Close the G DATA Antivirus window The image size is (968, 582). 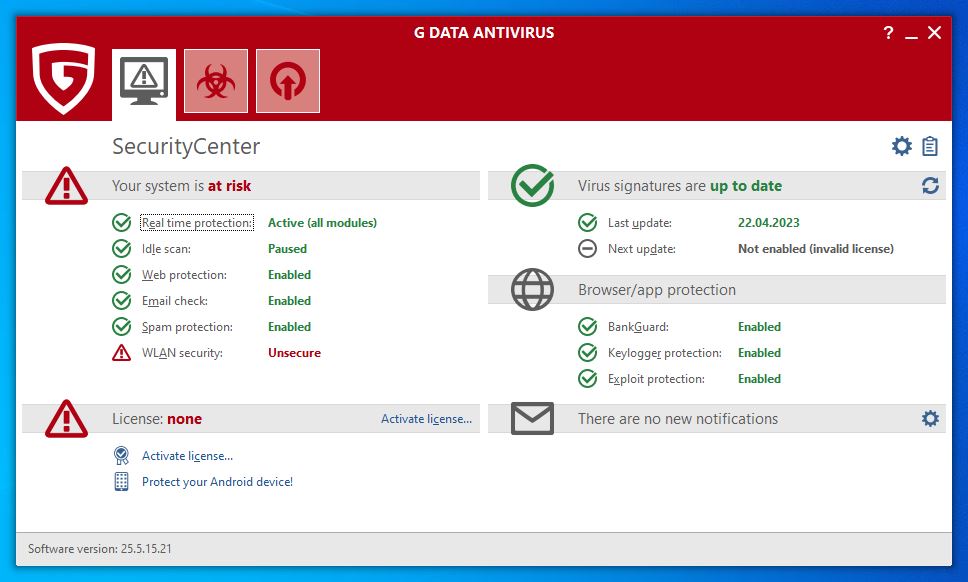(x=935, y=33)
